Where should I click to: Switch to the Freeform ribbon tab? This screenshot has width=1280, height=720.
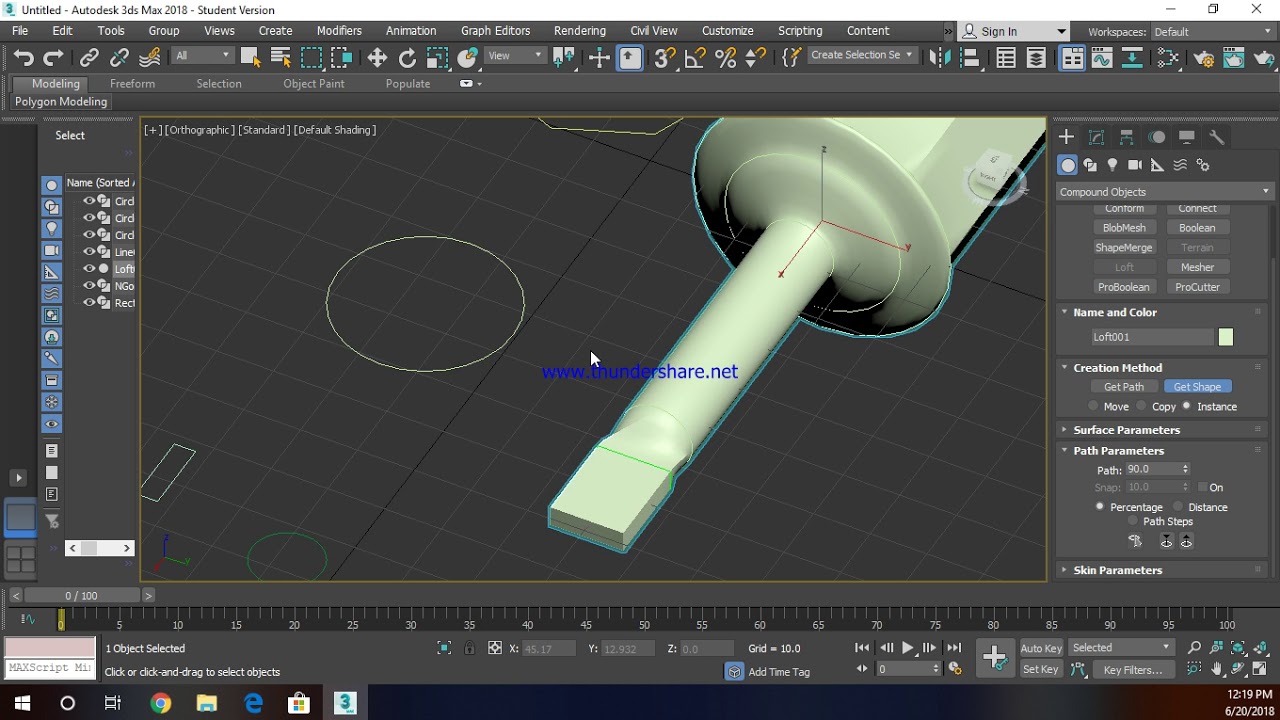132,84
